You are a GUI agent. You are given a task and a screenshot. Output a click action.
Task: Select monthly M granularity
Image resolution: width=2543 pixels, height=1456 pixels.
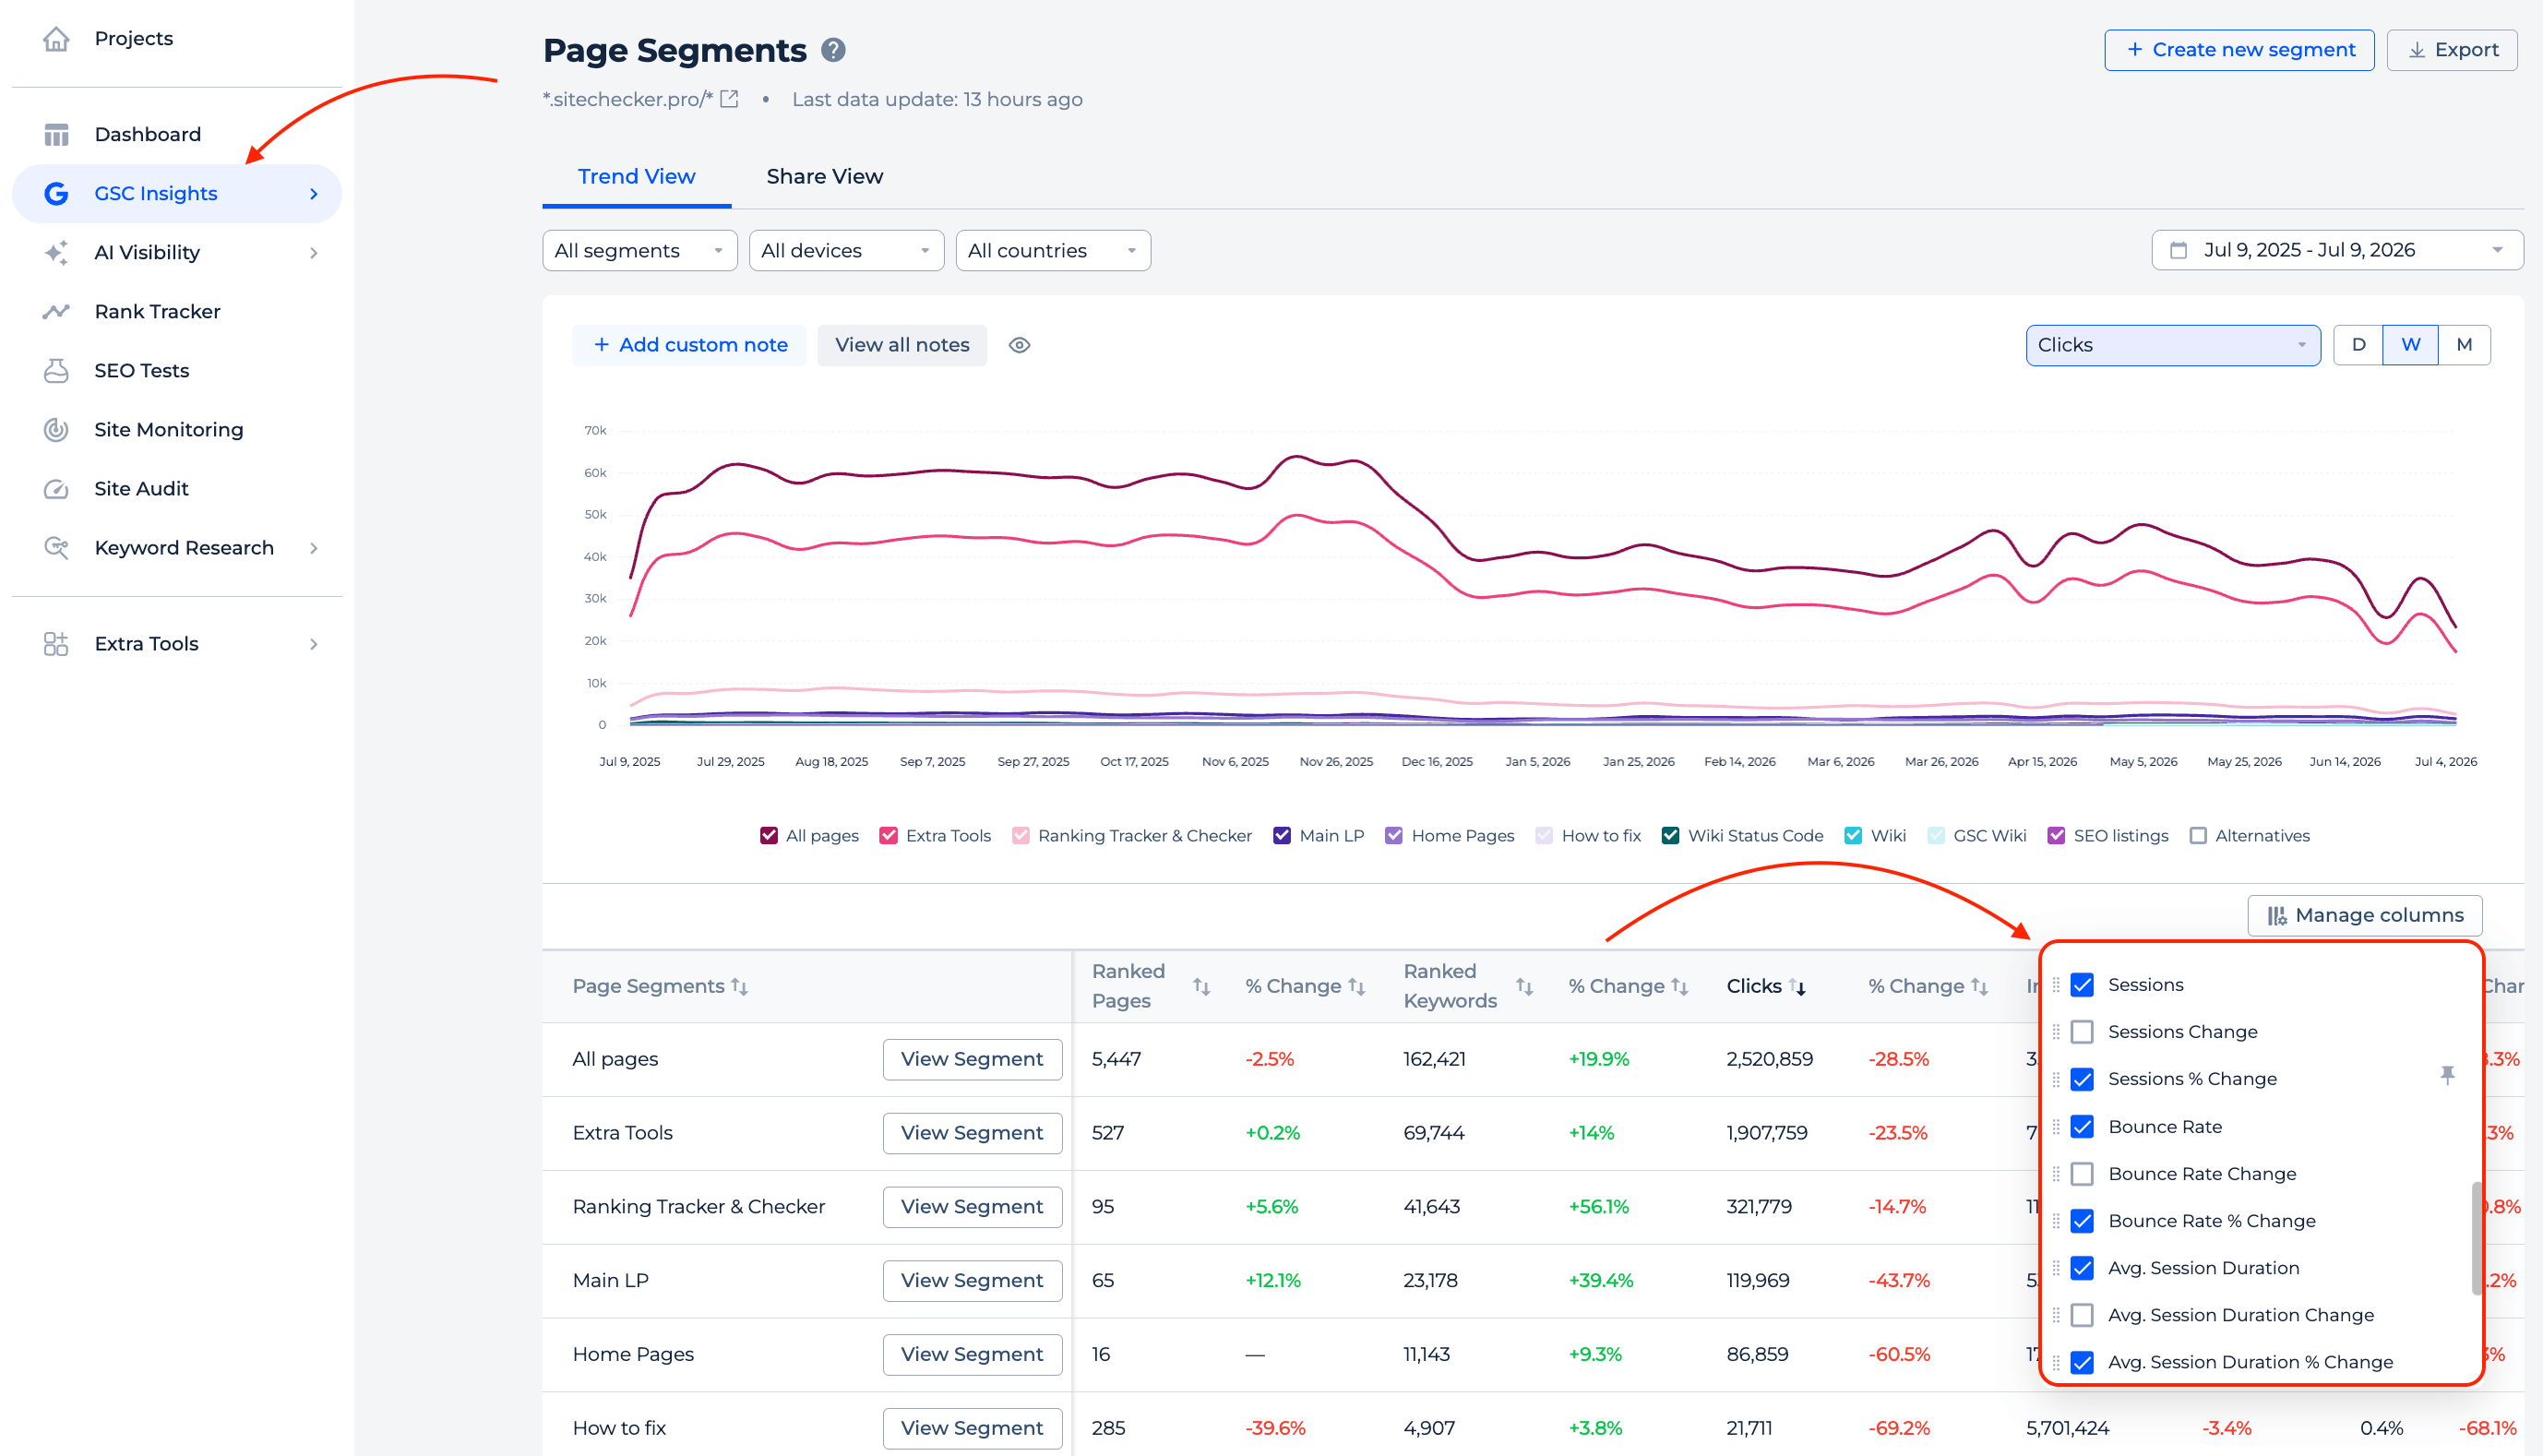(2464, 345)
